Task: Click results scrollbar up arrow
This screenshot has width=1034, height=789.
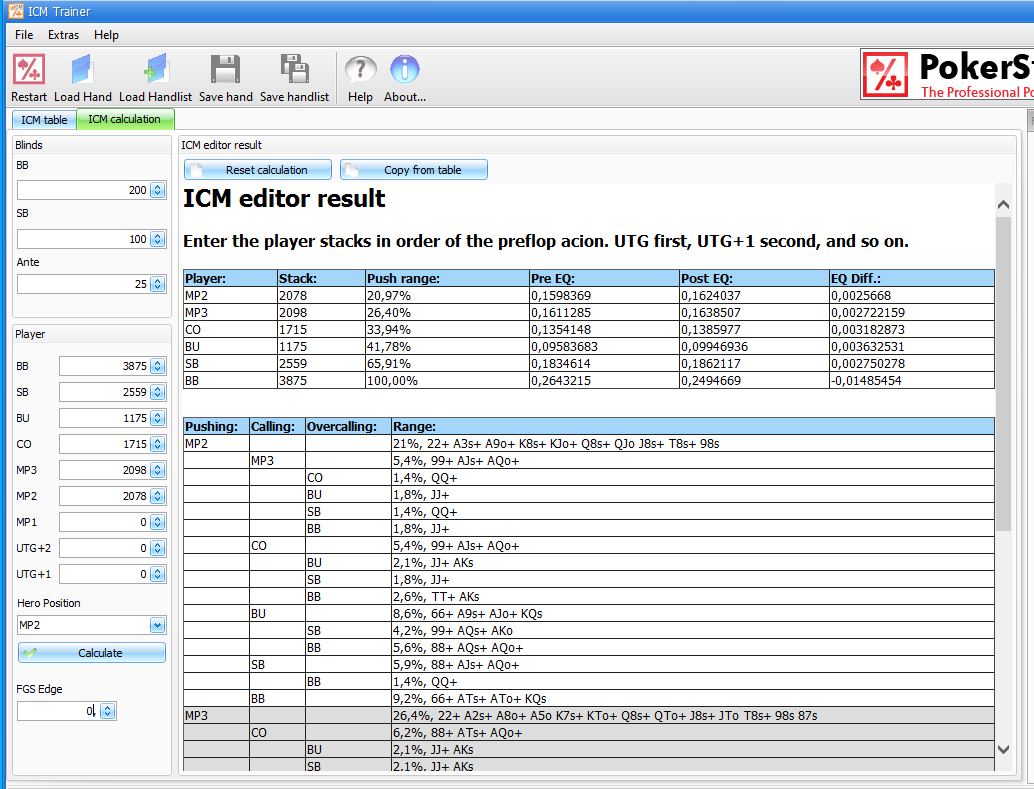Action: pos(1003,205)
